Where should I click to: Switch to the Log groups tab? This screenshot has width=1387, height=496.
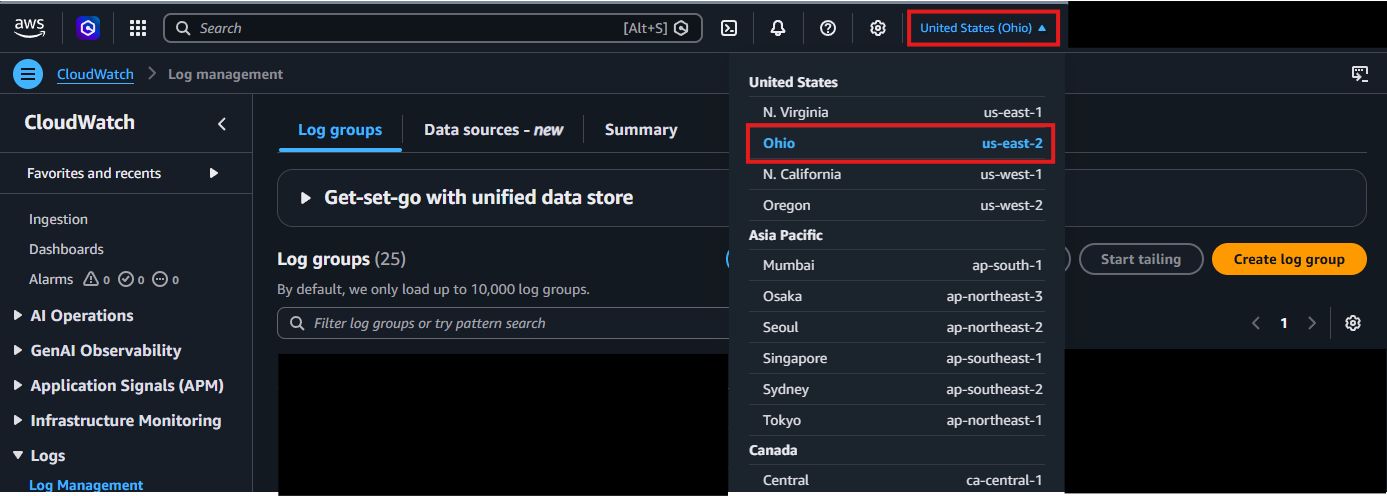[x=340, y=130]
